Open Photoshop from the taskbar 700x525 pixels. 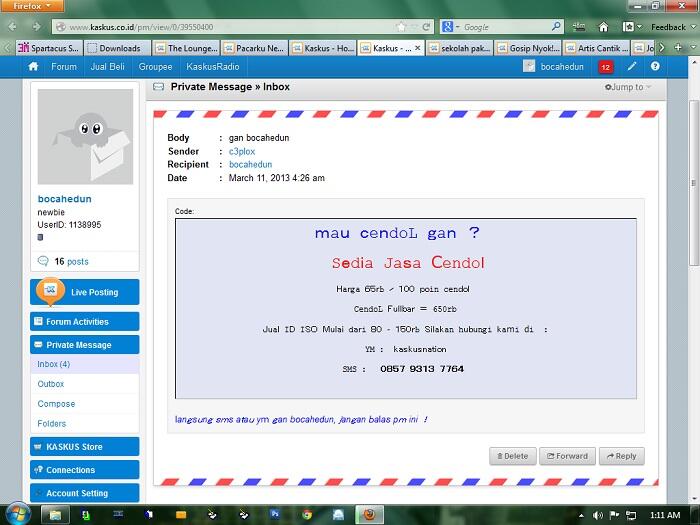point(275,515)
